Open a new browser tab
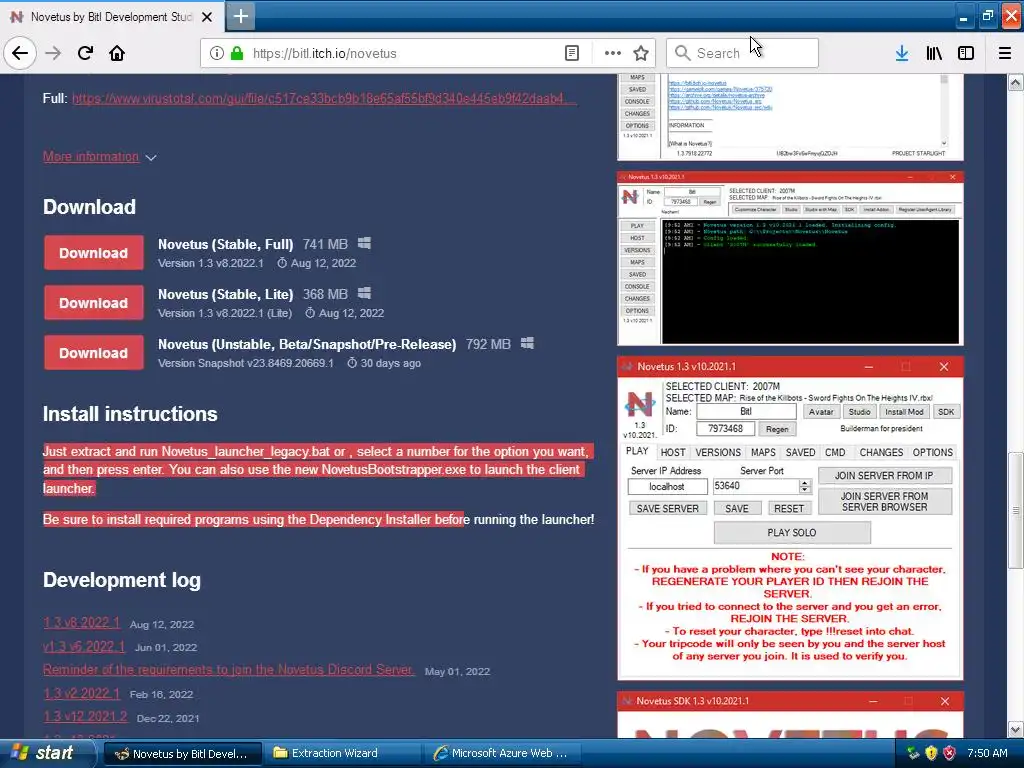Screen dimensions: 1024x768 click(240, 16)
